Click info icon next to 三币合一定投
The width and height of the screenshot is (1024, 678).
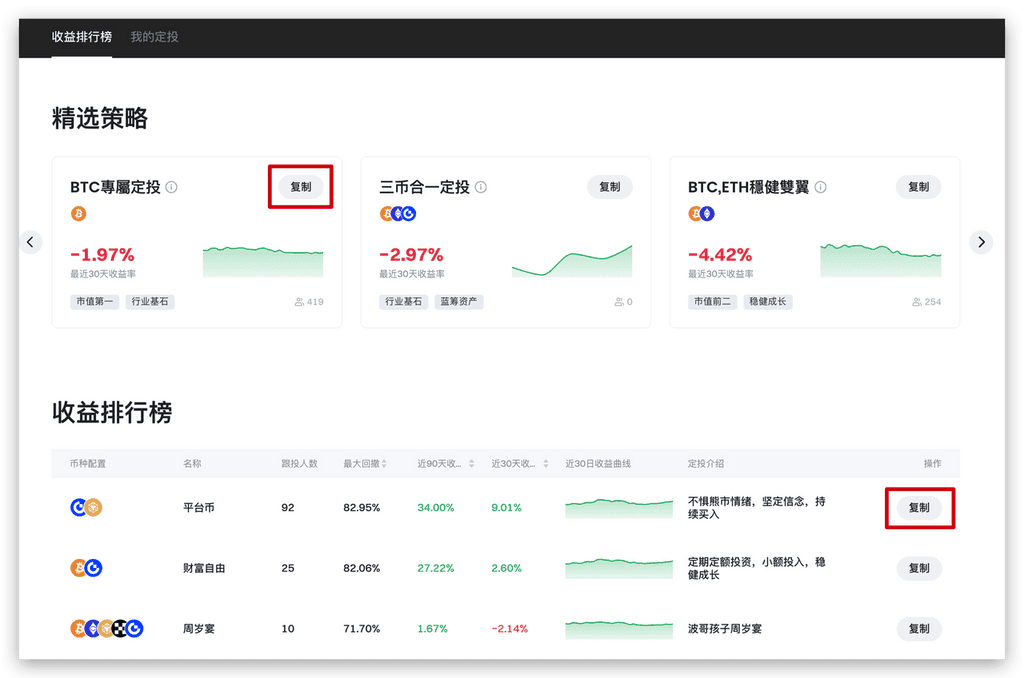(481, 187)
